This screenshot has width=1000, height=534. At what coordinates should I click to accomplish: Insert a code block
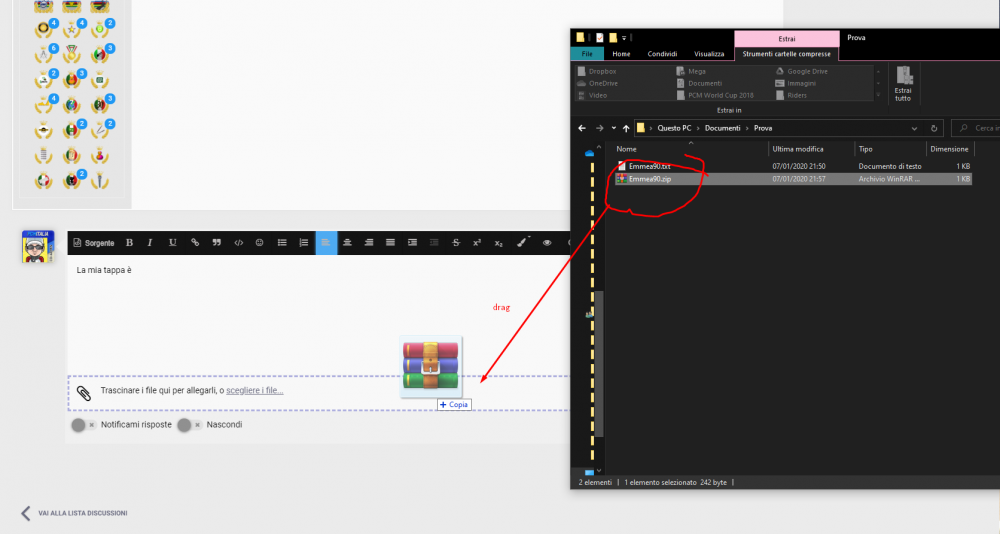[239, 243]
